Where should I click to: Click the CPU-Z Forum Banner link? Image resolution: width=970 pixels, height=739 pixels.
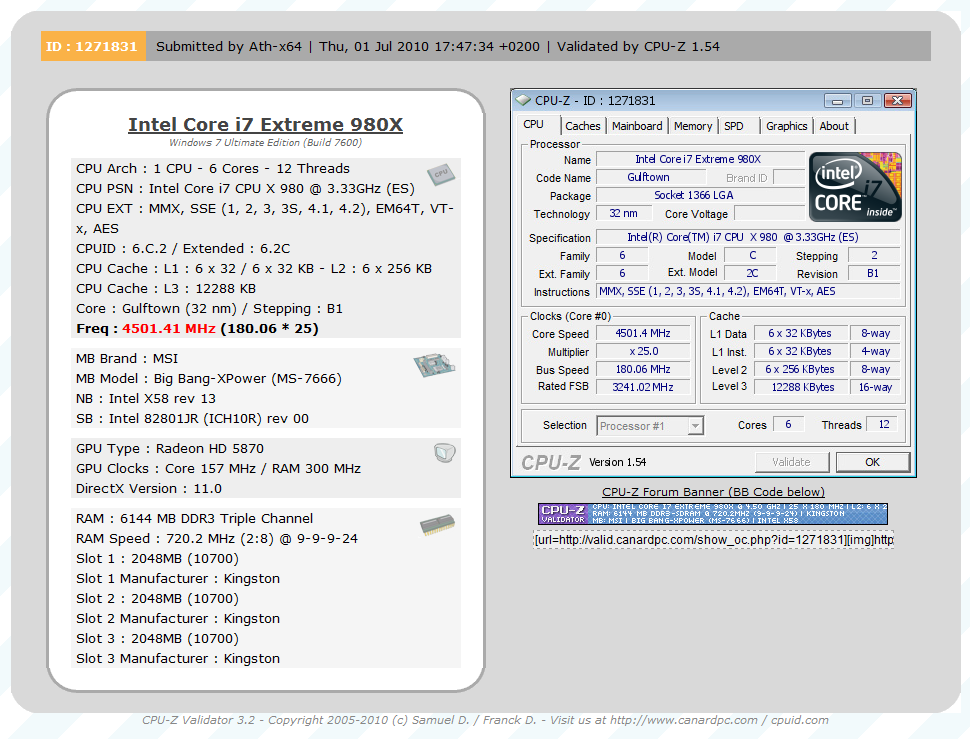[x=713, y=492]
